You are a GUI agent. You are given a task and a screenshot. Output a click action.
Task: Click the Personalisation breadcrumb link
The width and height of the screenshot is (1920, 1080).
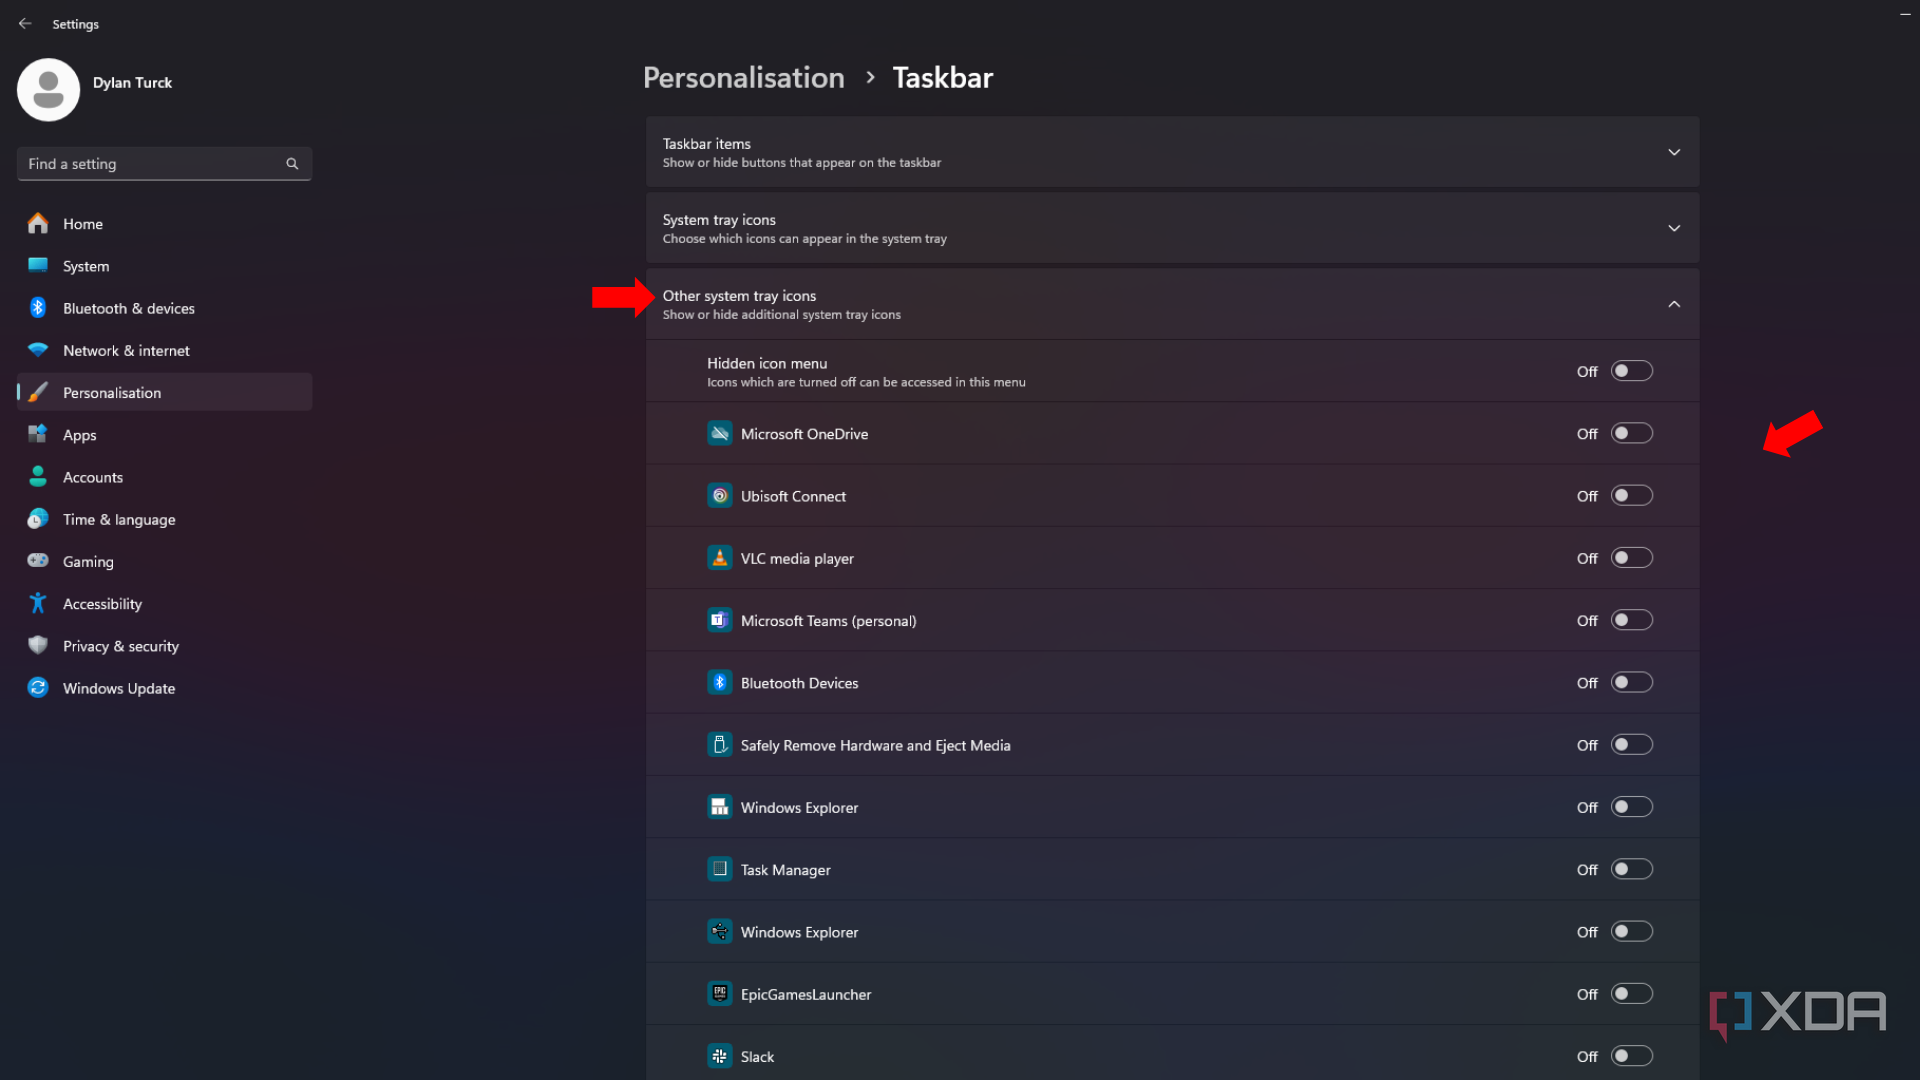click(743, 77)
